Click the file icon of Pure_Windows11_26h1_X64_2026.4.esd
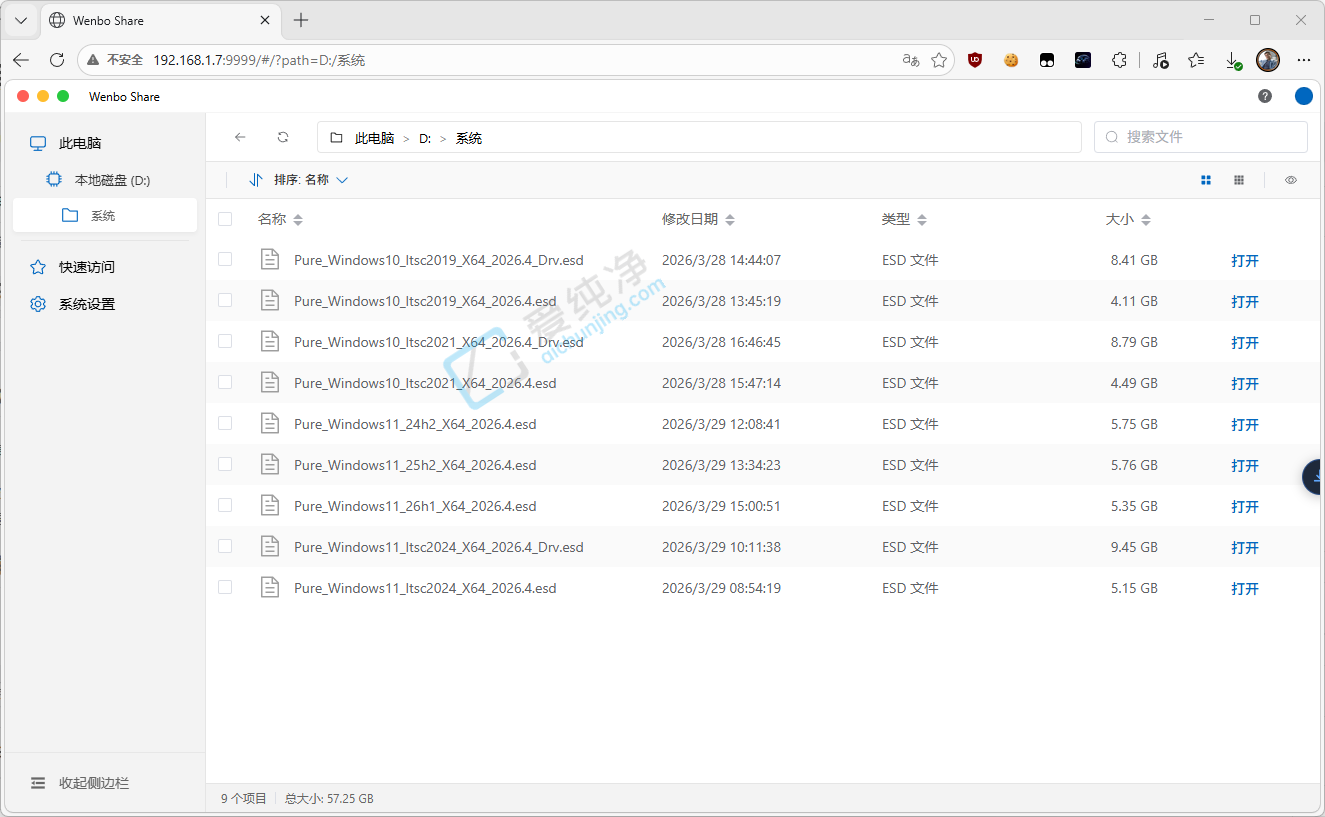The height and width of the screenshot is (817, 1325). [x=269, y=505]
